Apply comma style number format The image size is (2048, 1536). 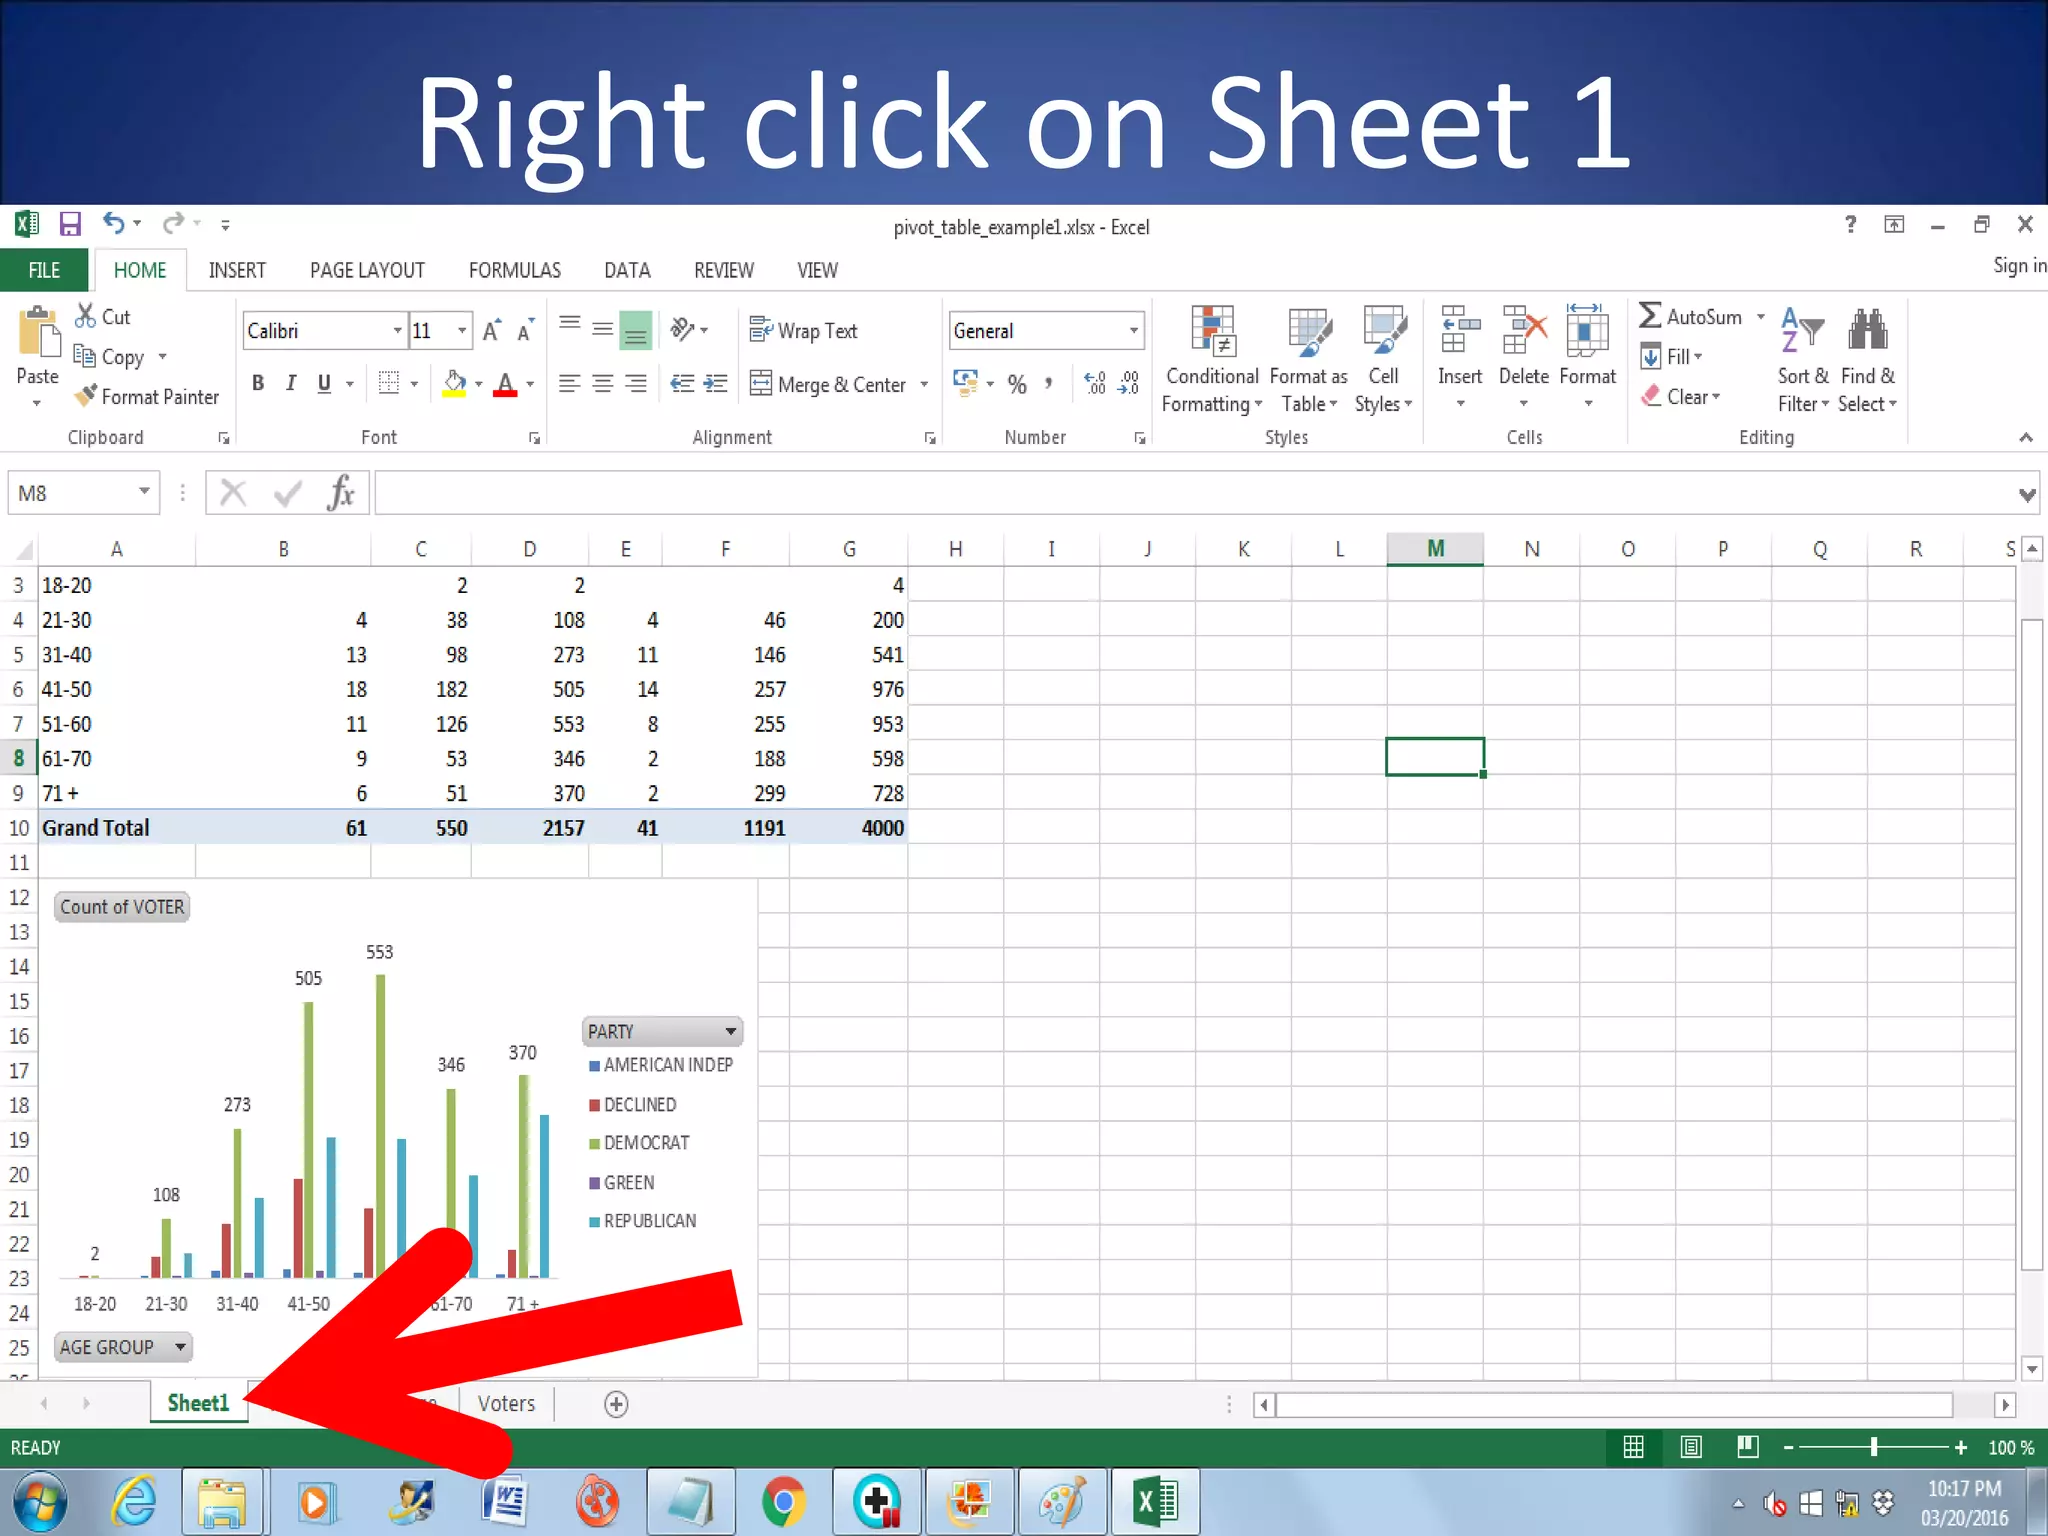pos(1048,384)
